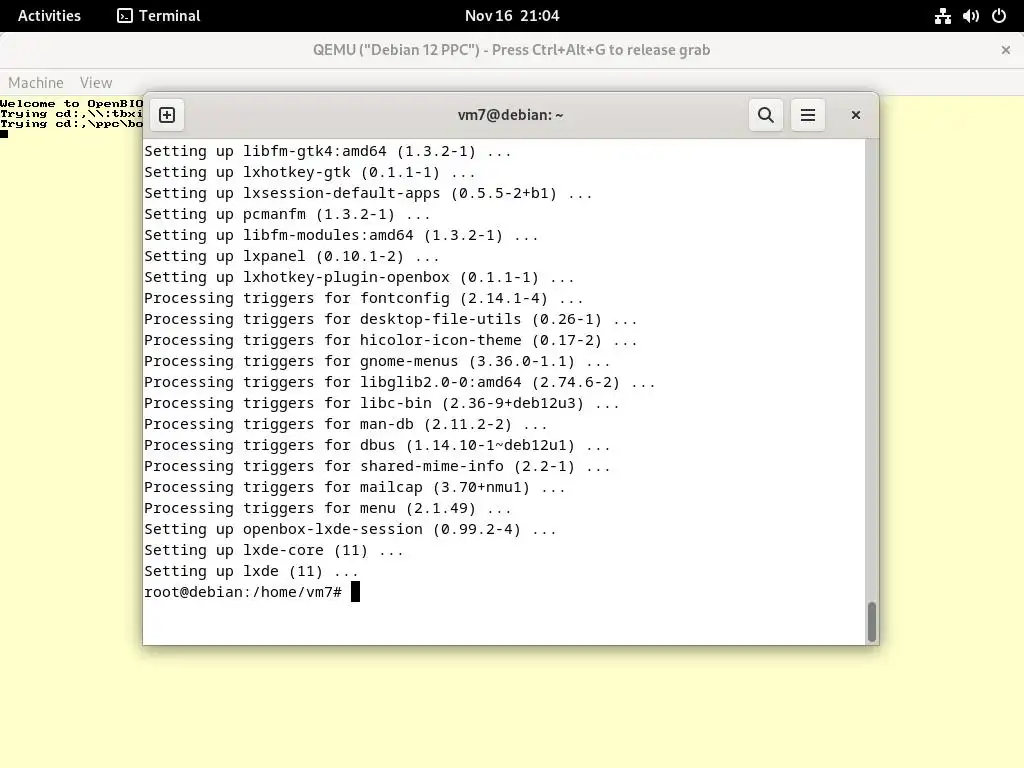
Task: Click the QEMU window title text
Action: coord(511,50)
